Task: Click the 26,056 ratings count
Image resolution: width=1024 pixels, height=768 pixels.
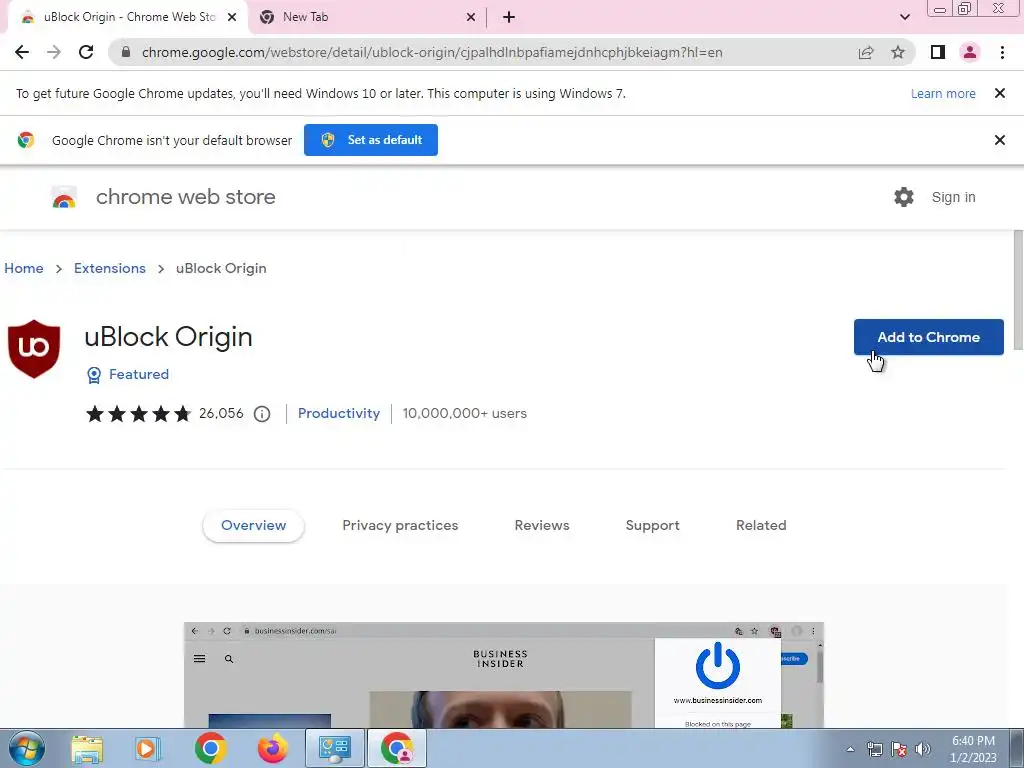Action: point(221,413)
